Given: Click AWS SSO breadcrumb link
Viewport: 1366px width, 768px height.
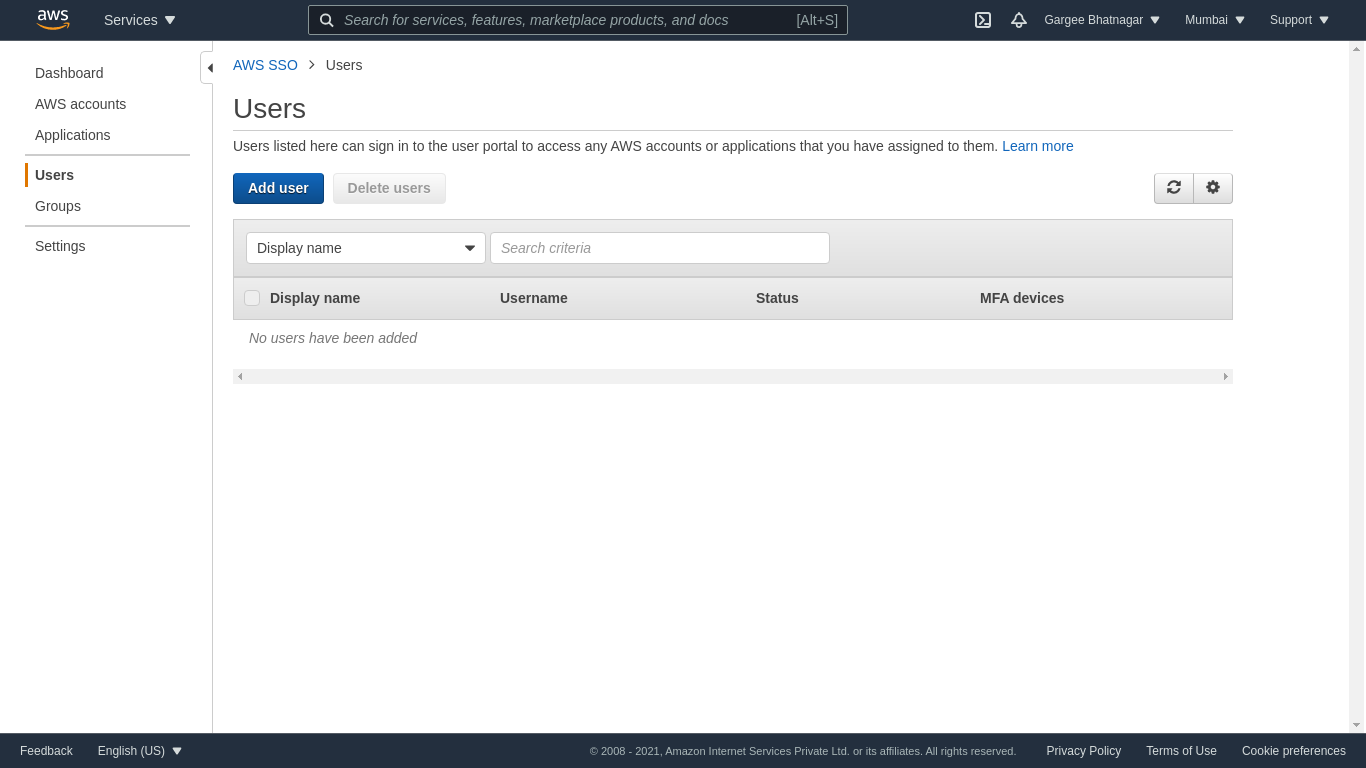Looking at the screenshot, I should pyautogui.click(x=265, y=65).
